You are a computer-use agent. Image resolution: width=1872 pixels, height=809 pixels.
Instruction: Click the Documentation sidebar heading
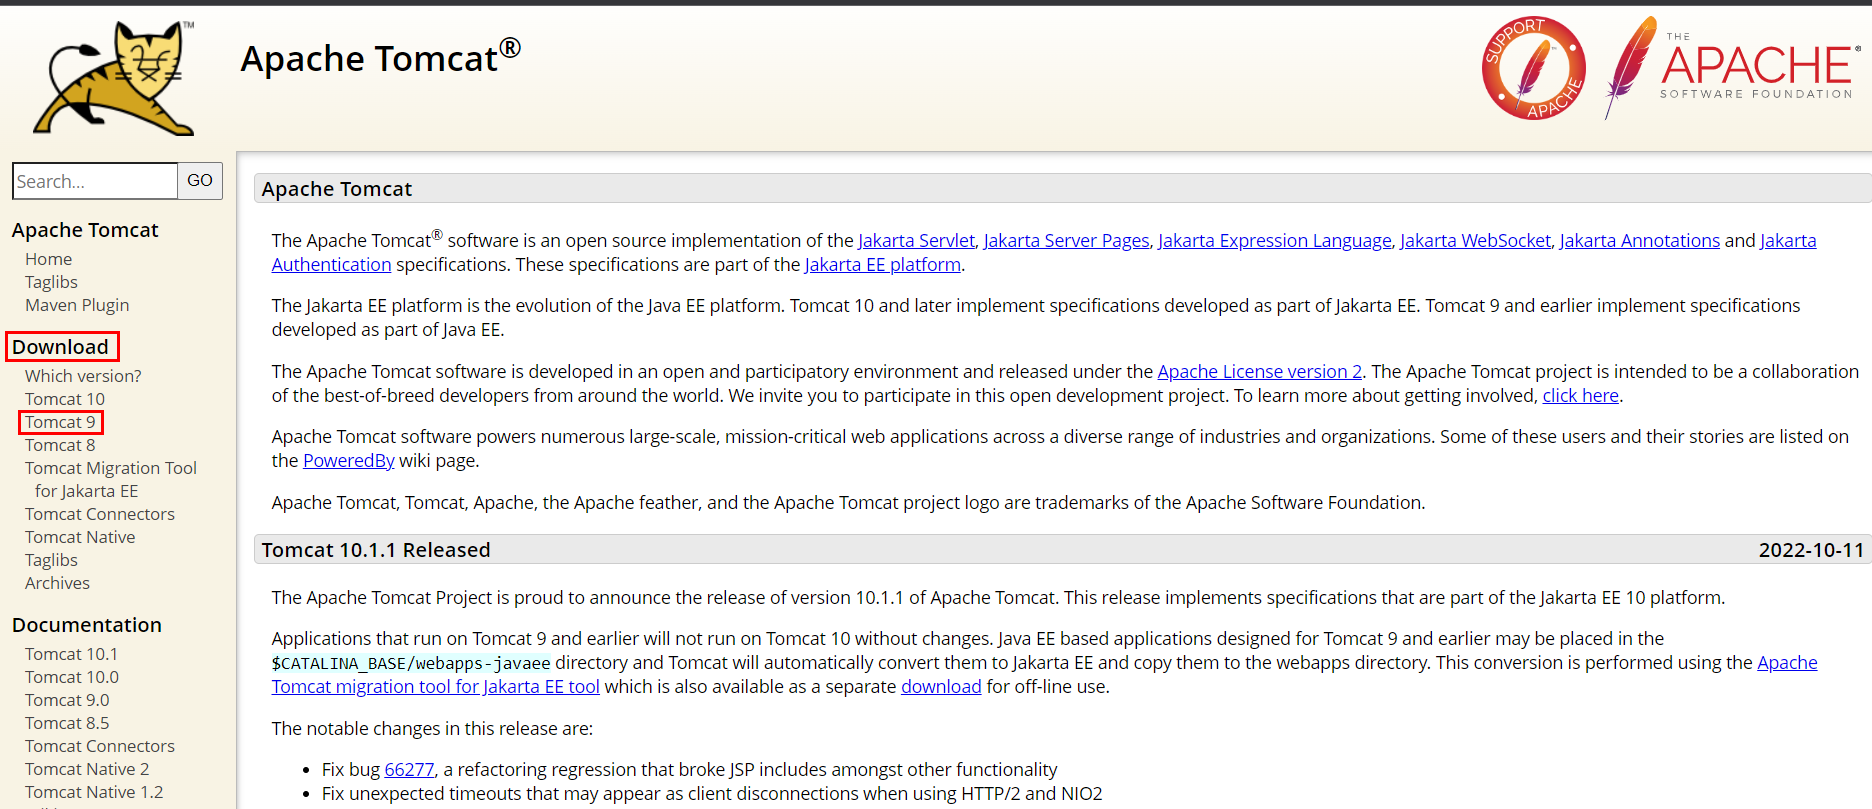(x=87, y=625)
